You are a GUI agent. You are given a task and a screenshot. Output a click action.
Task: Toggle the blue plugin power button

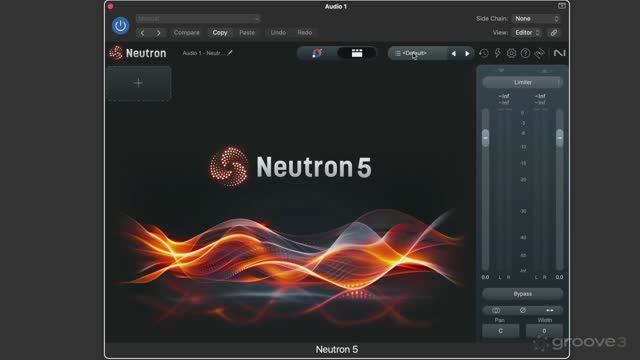[120, 26]
